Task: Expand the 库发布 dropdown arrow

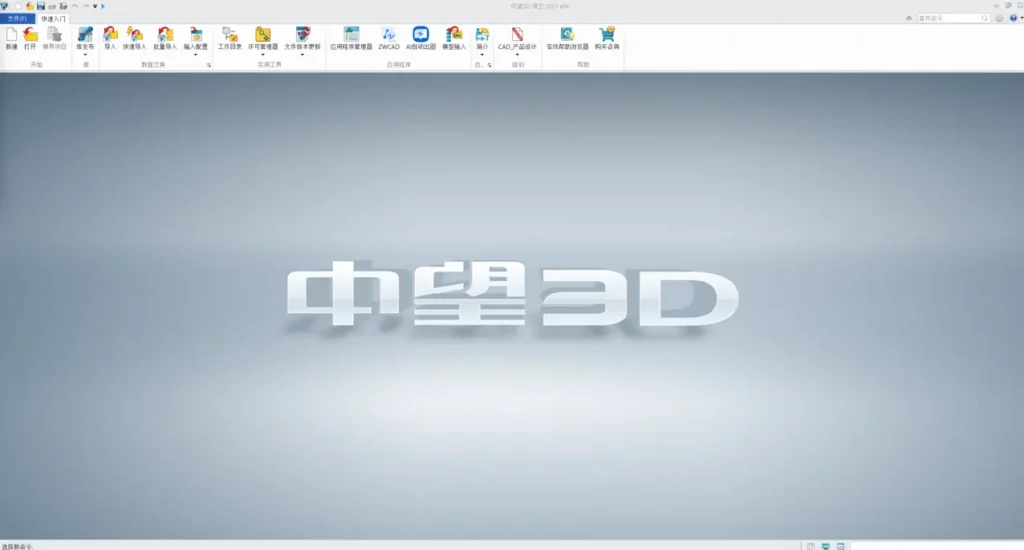Action: click(x=85, y=55)
